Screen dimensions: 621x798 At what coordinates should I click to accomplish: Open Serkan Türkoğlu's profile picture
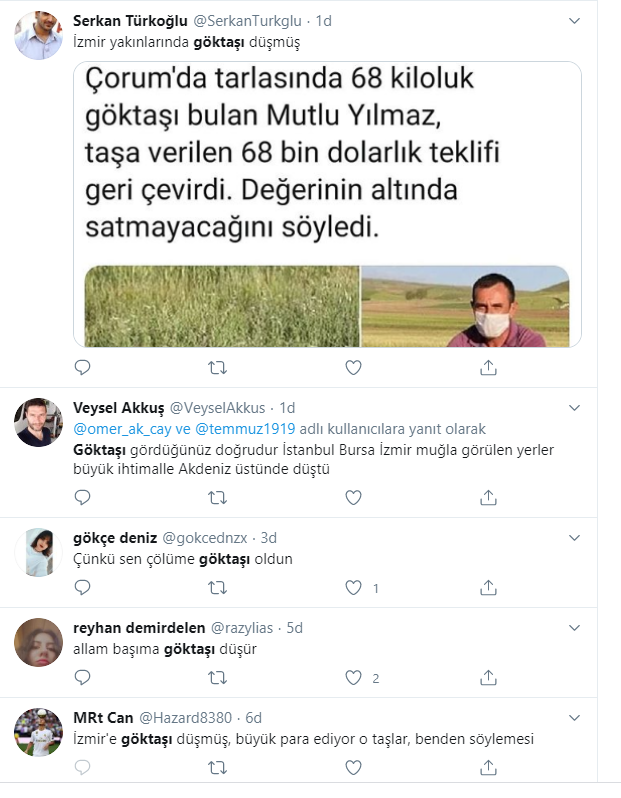pos(39,35)
